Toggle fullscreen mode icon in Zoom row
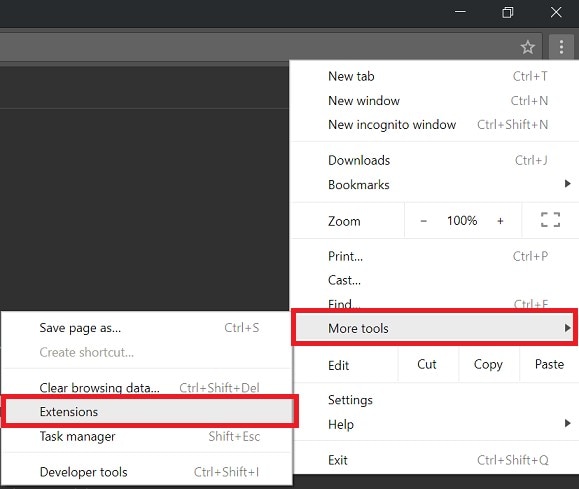579x489 pixels. tap(550, 220)
